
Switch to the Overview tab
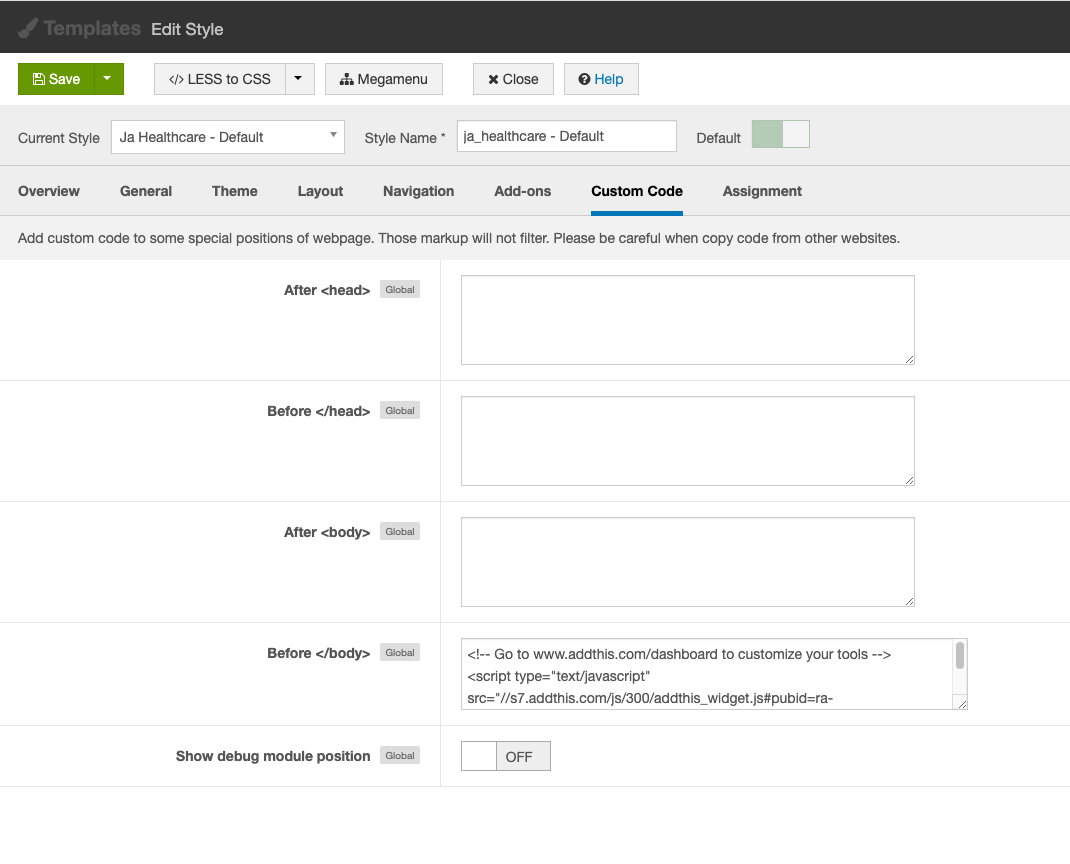point(49,191)
